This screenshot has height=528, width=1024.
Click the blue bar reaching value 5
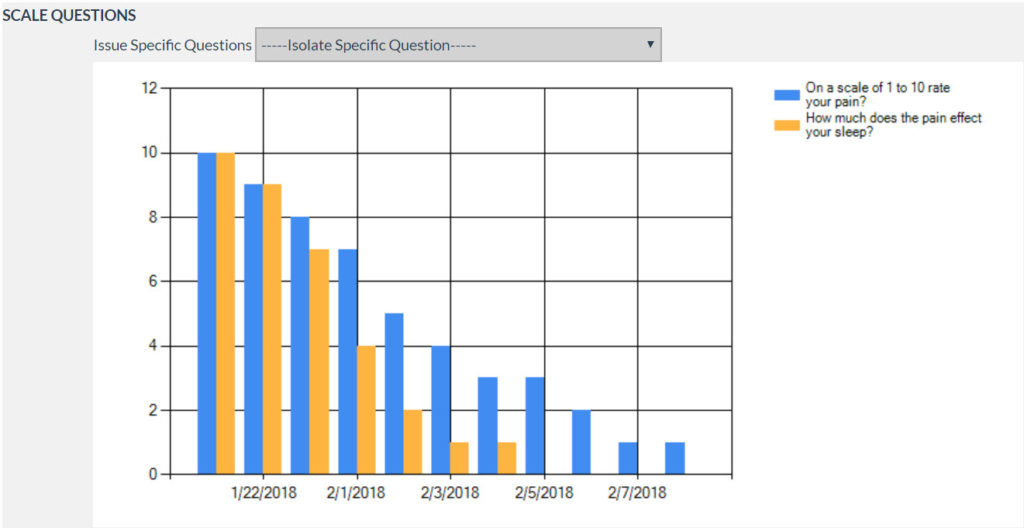tap(394, 393)
